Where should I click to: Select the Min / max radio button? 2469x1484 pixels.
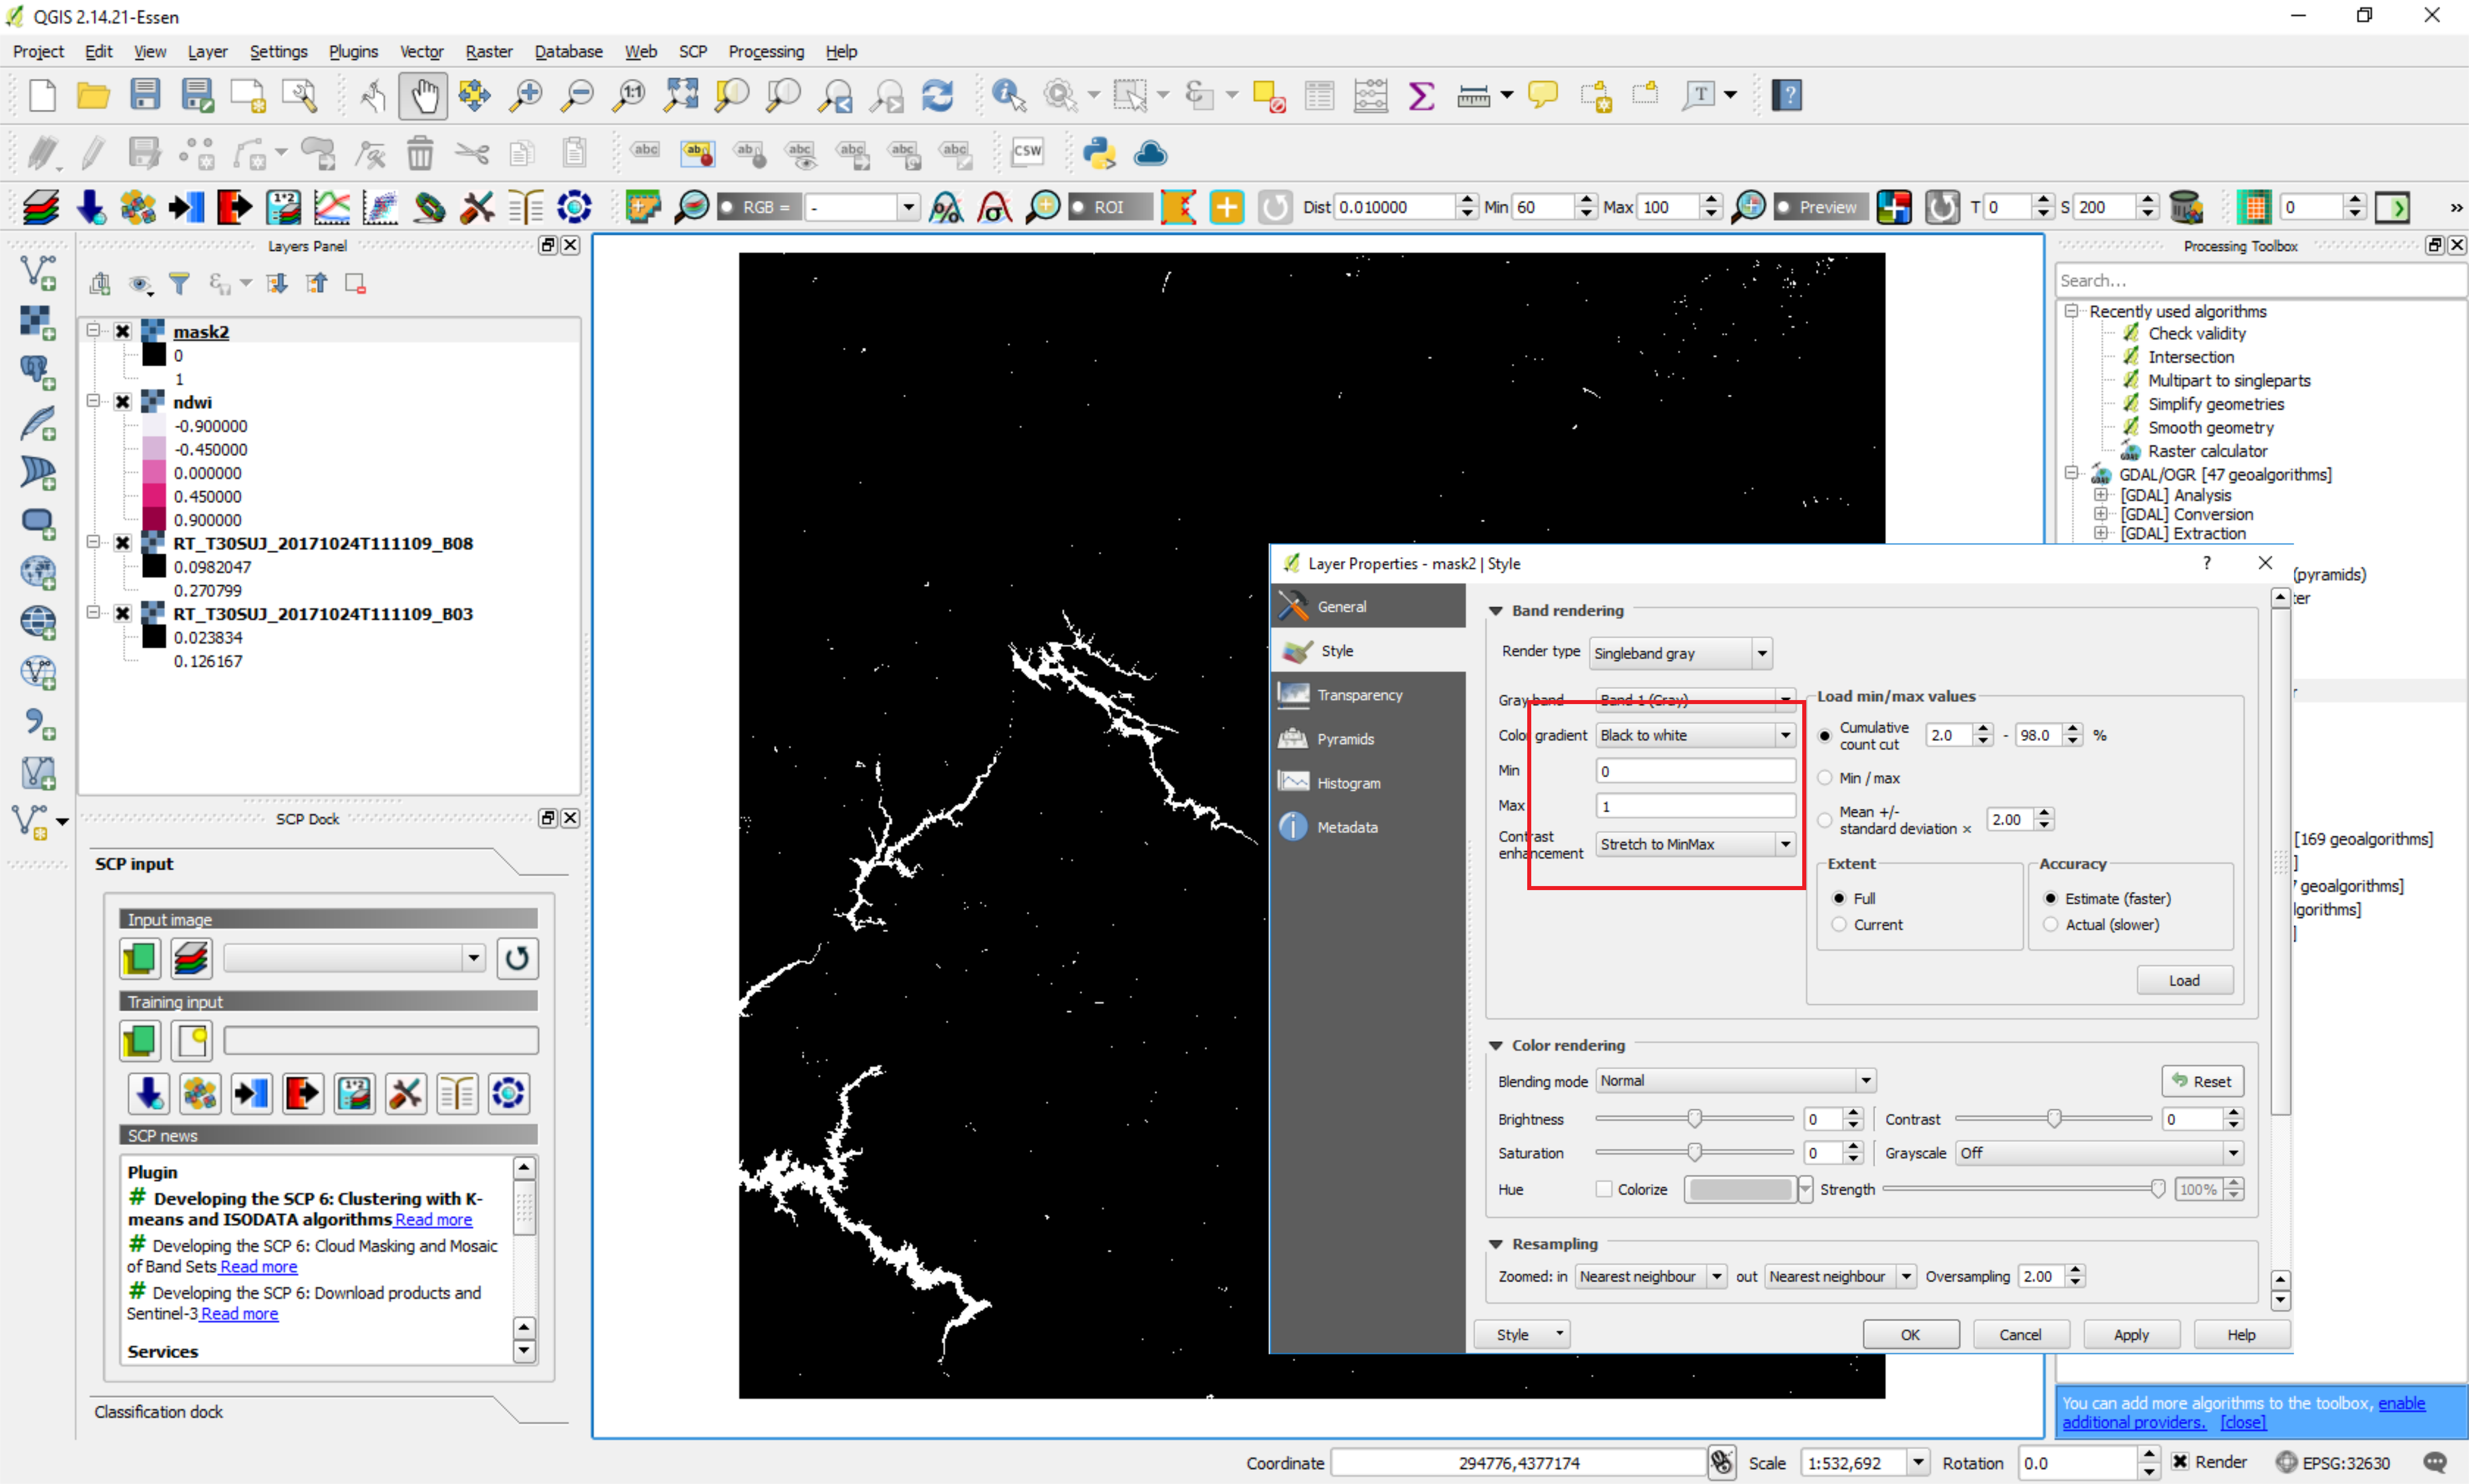pos(1825,778)
